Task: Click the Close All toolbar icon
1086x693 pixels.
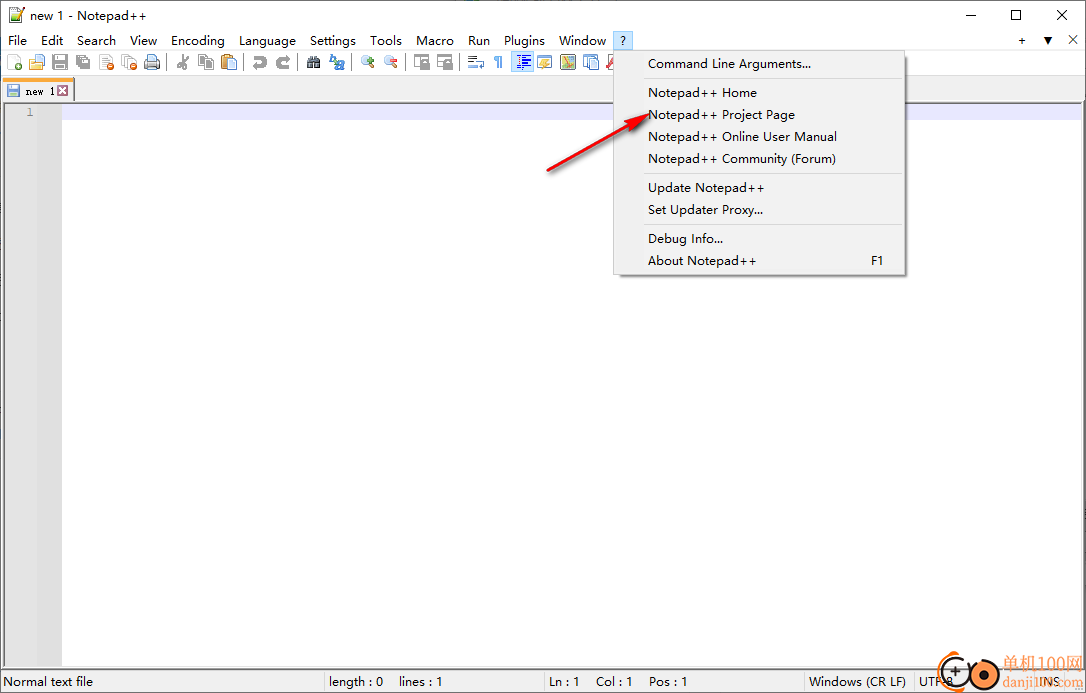Action: [x=129, y=62]
